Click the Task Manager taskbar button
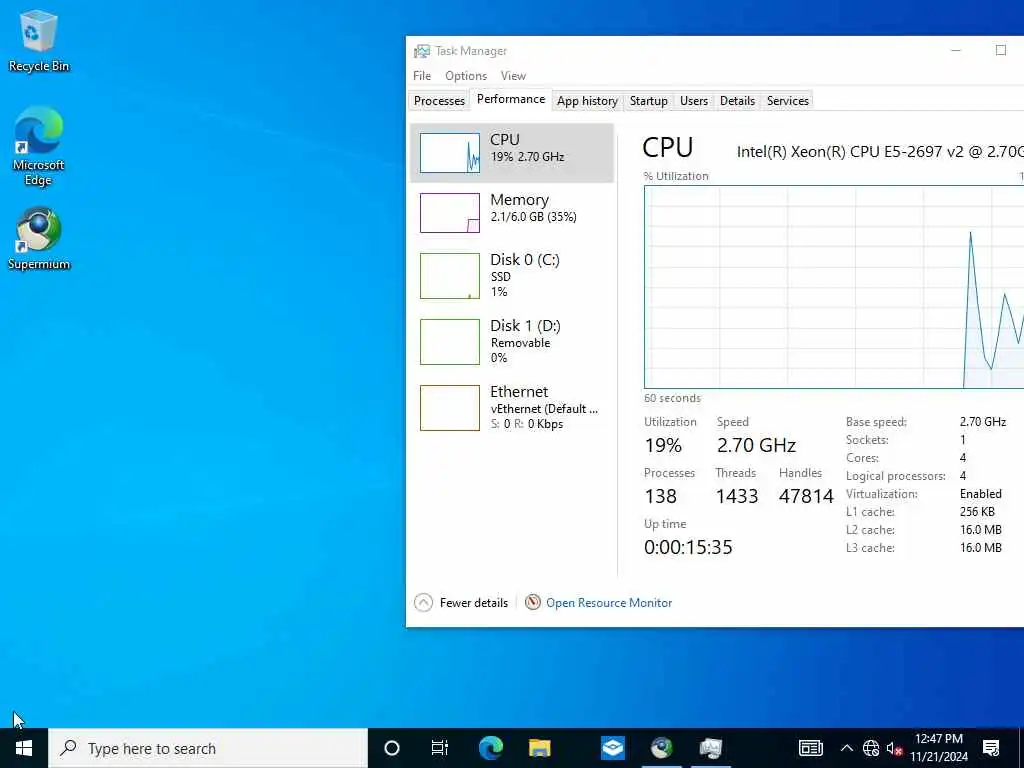Image resolution: width=1024 pixels, height=768 pixels. [711, 748]
